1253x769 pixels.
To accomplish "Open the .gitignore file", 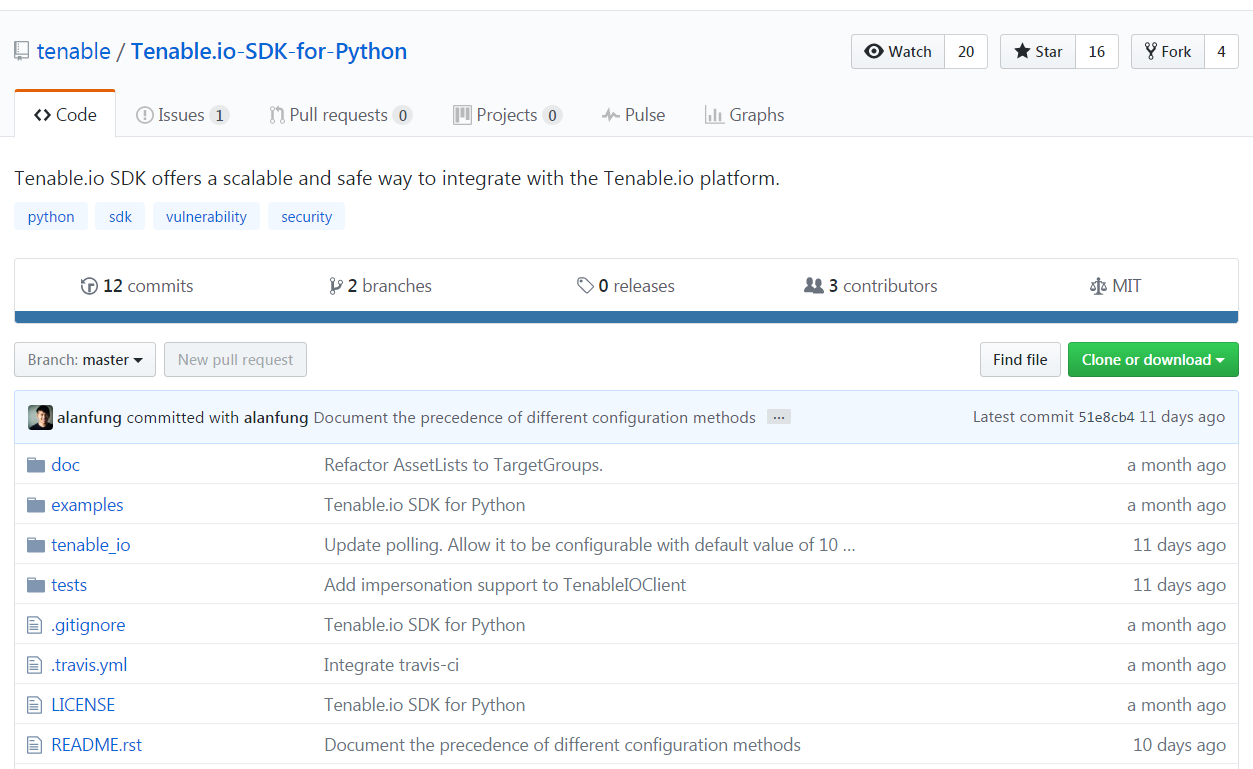I will point(88,625).
